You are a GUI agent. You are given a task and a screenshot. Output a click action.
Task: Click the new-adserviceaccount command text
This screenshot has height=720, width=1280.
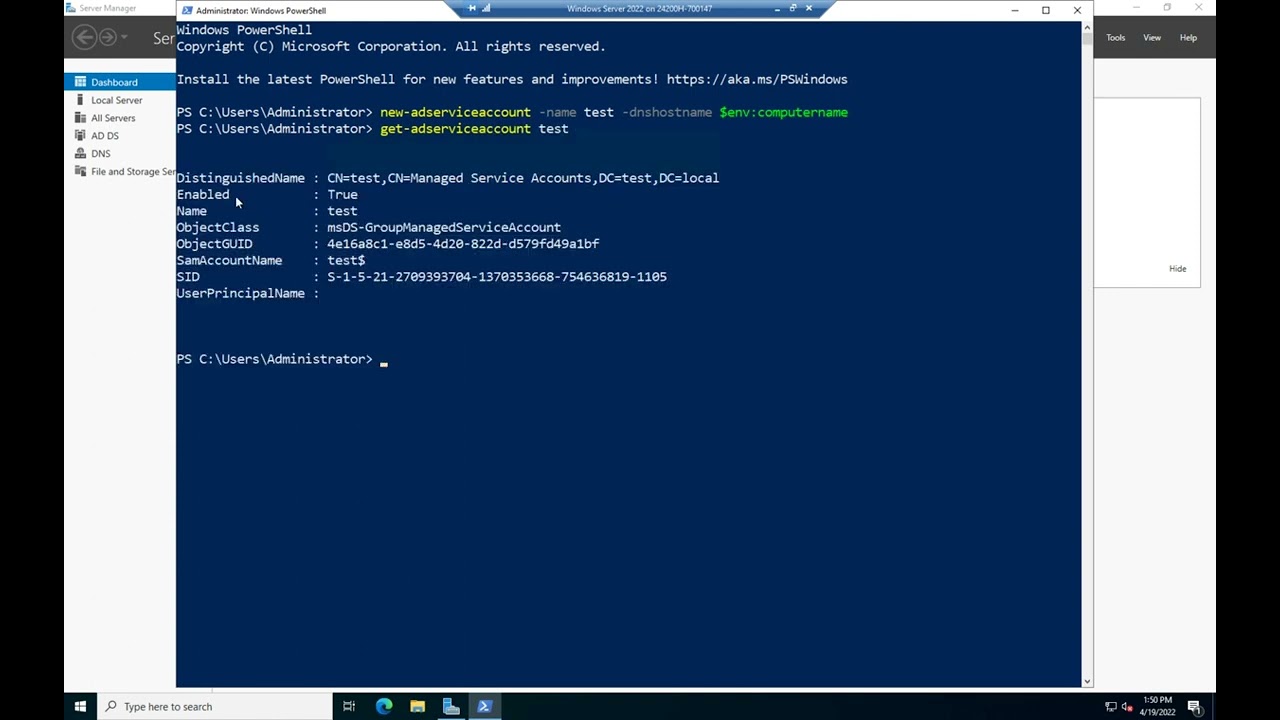455,112
